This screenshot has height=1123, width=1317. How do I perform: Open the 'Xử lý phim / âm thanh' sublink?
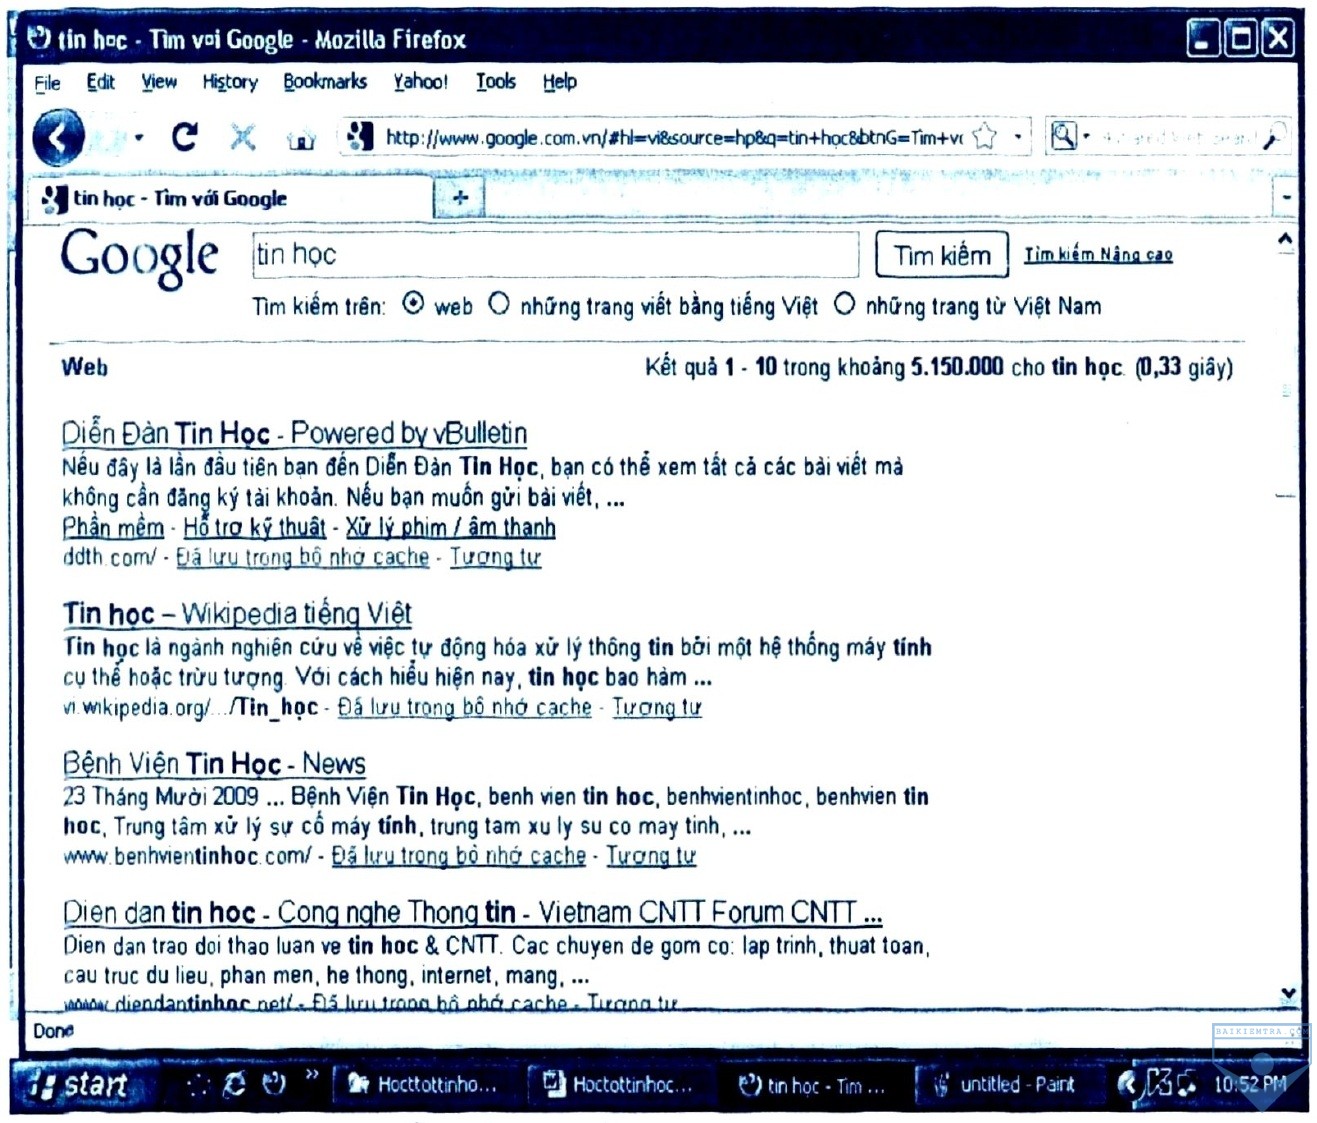[451, 528]
